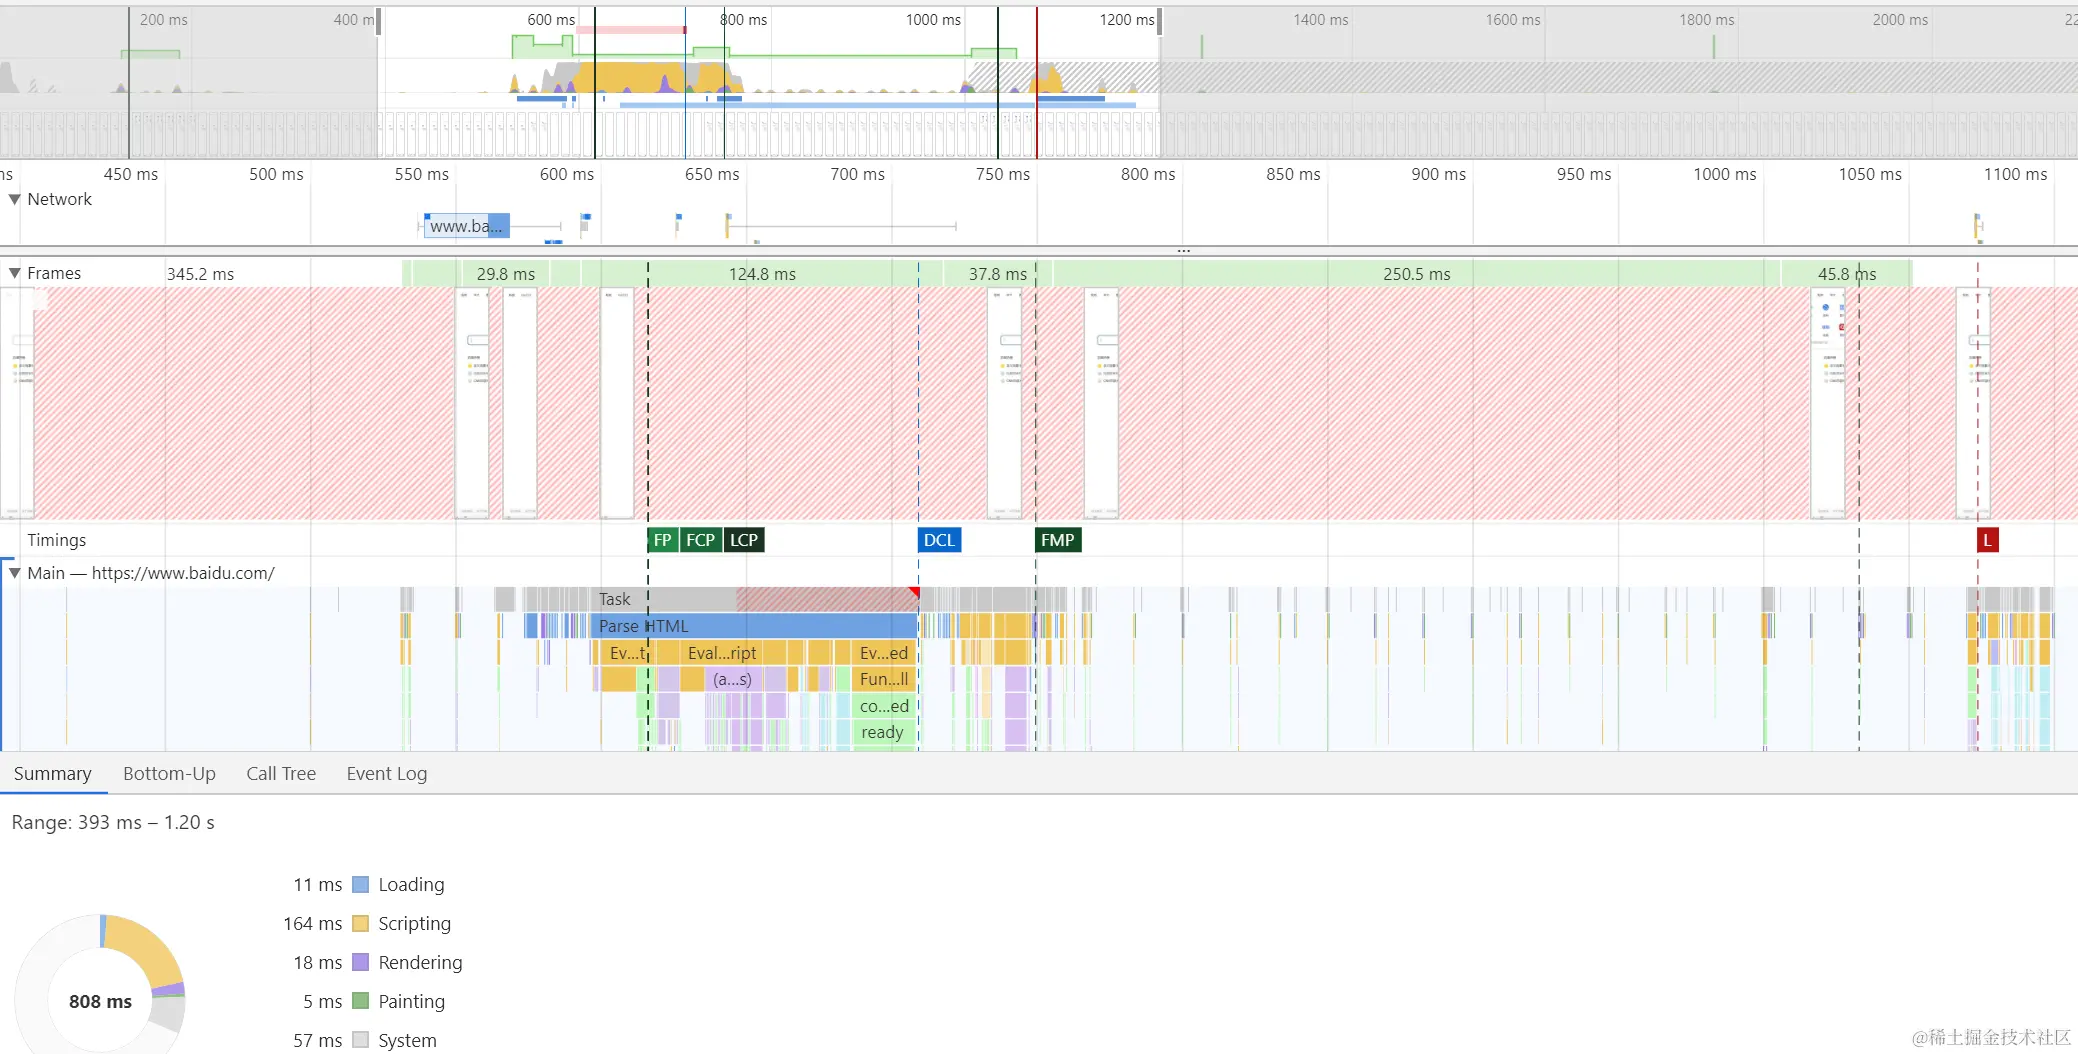Select the long Task bar in Main
Image resolution: width=2078 pixels, height=1054 pixels.
(756, 599)
